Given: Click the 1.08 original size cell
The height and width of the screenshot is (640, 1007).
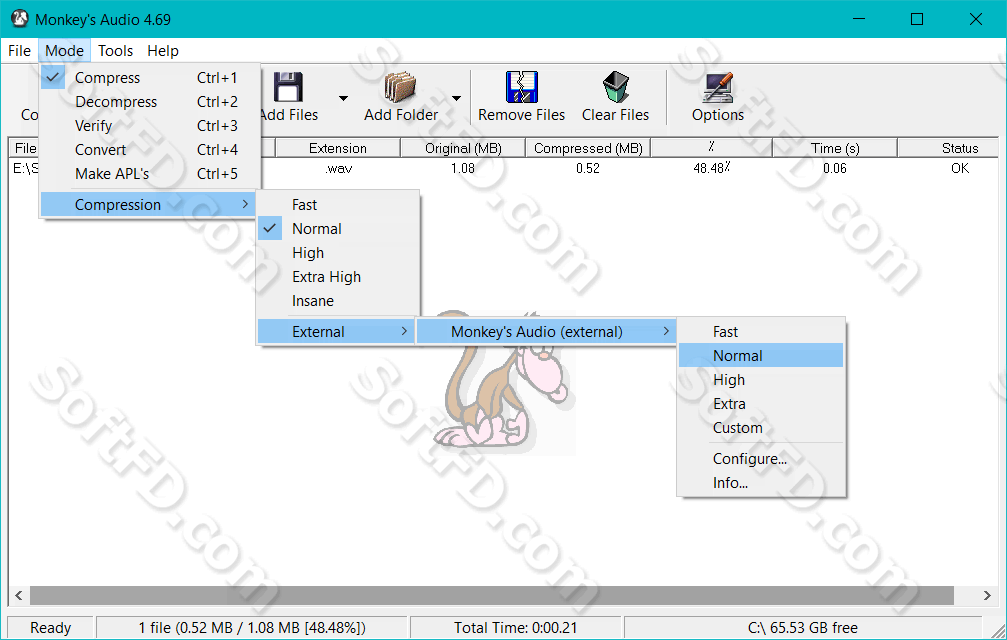Looking at the screenshot, I should [462, 168].
